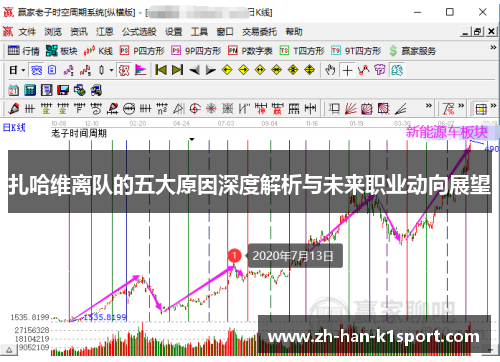Click the save-screen floppy disk icon

[63, 90]
